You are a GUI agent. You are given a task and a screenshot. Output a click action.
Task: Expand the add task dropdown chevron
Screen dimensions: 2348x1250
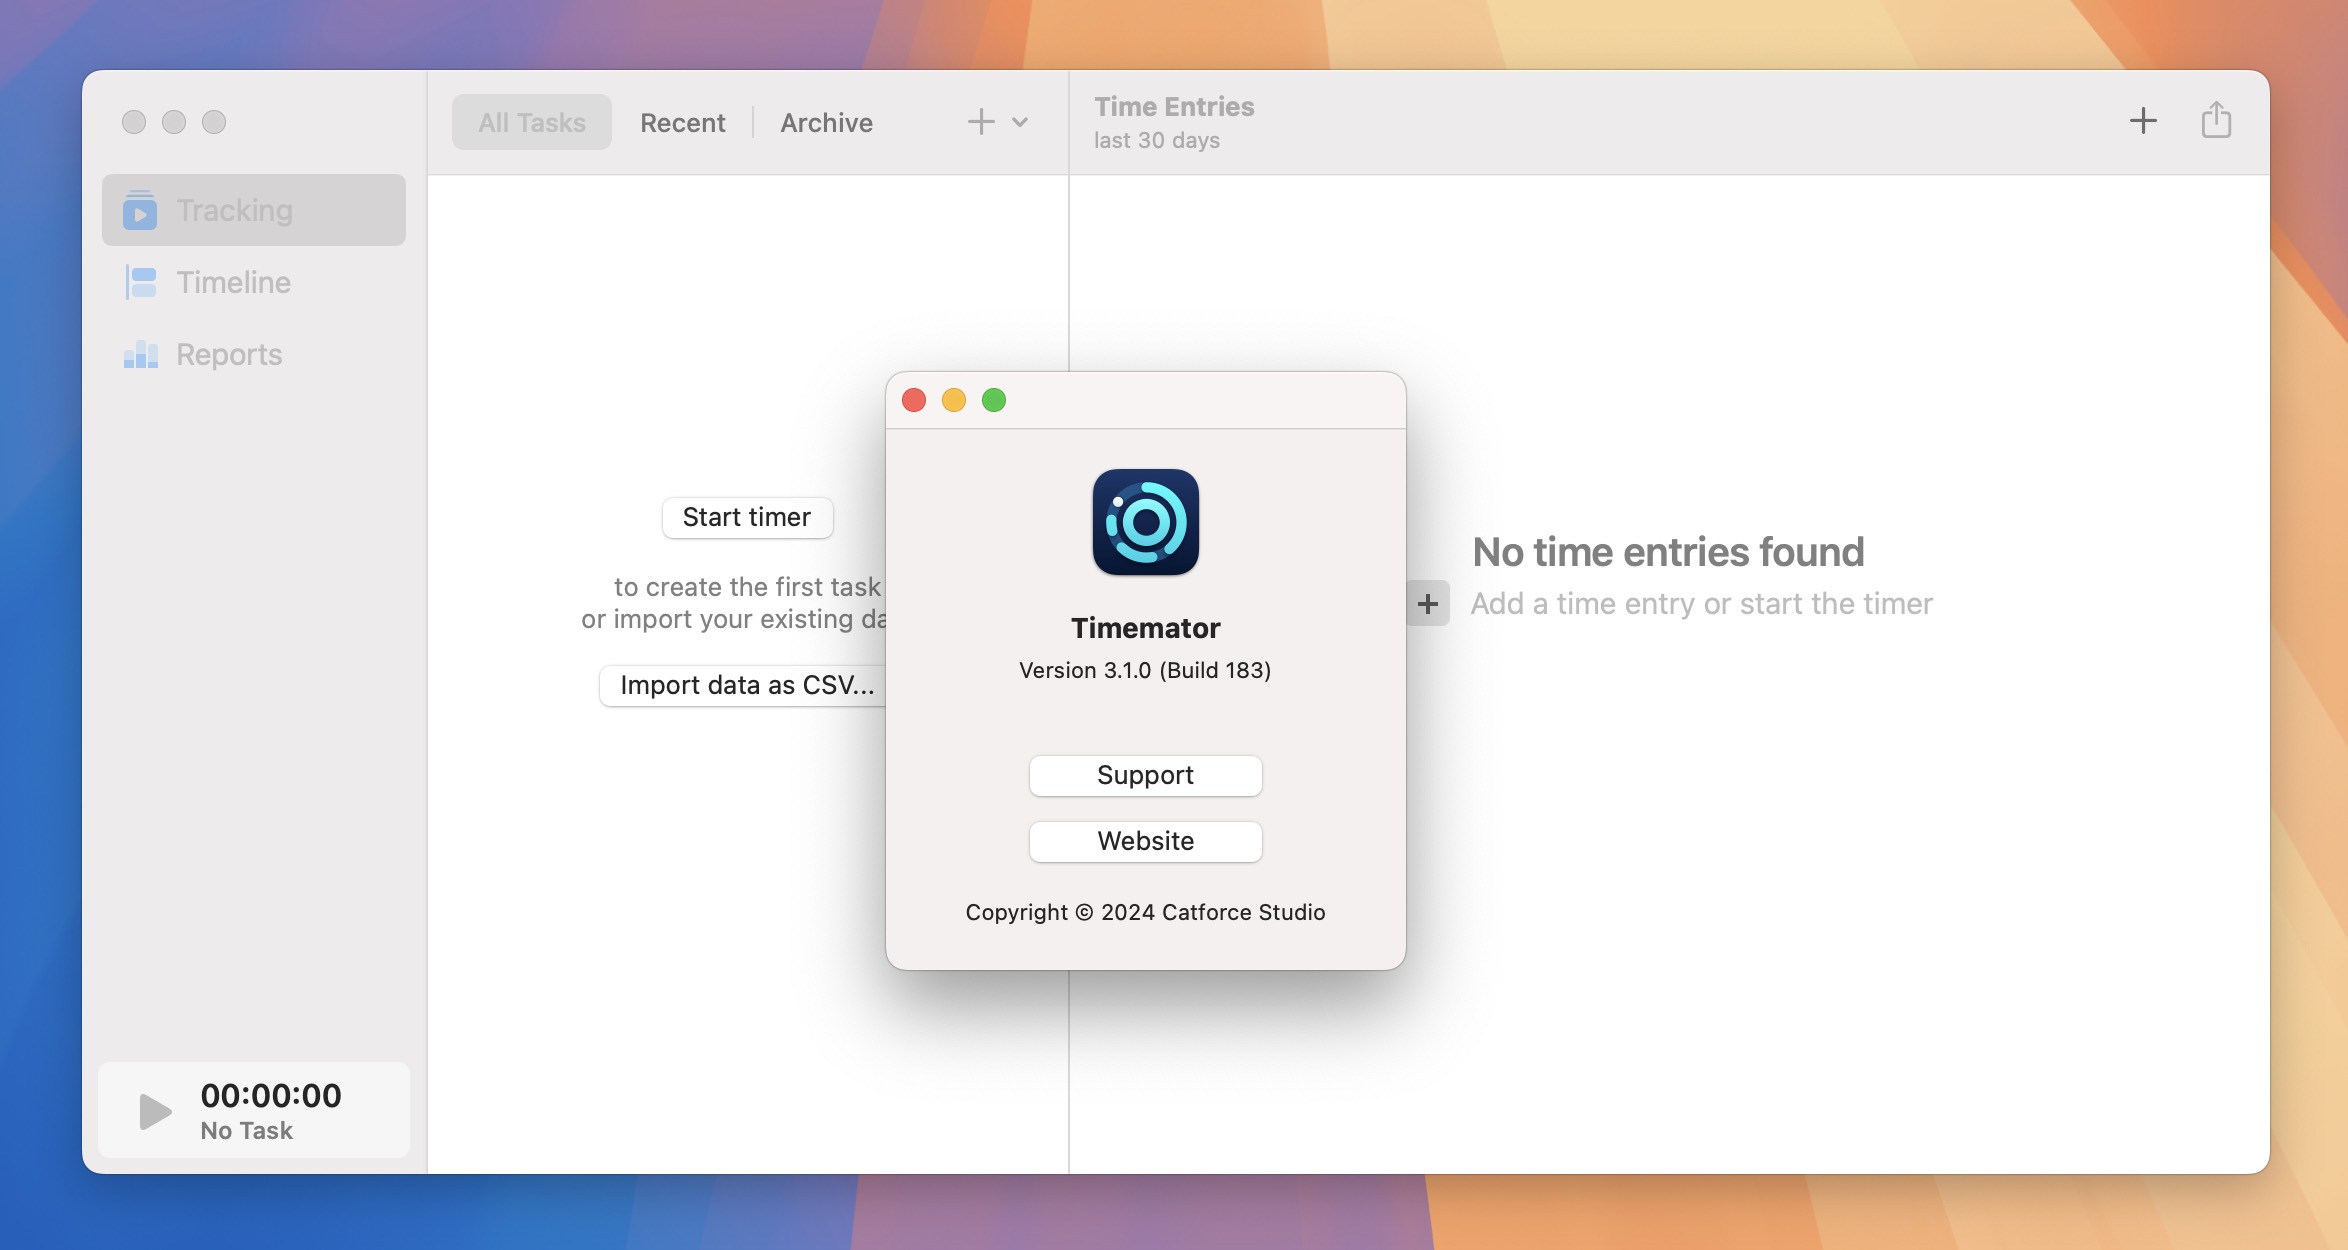(1020, 122)
